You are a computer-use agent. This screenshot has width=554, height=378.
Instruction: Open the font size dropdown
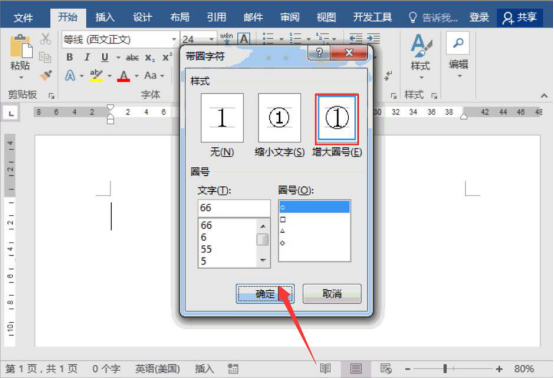point(211,39)
